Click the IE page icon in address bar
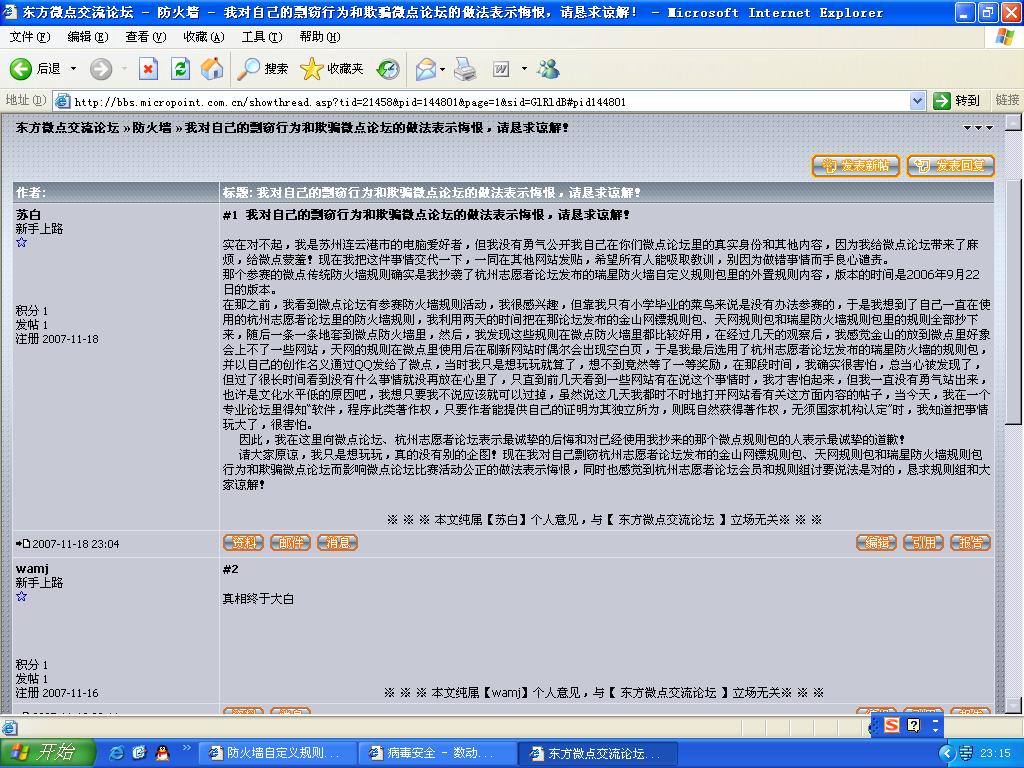This screenshot has width=1024, height=768. pyautogui.click(x=63, y=101)
